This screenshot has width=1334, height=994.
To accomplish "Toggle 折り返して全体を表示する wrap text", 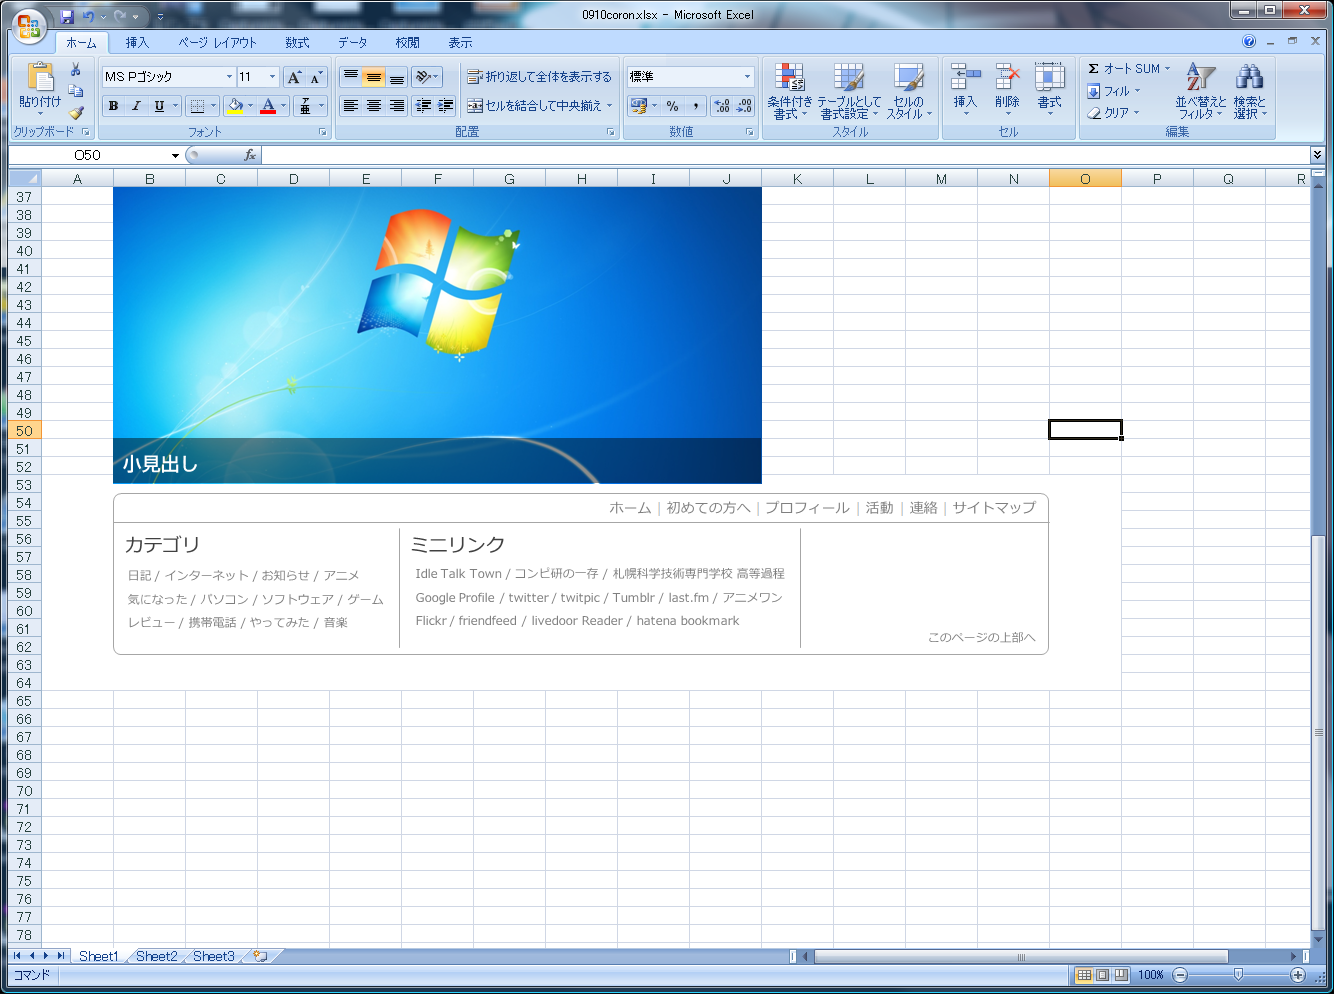I will (539, 77).
